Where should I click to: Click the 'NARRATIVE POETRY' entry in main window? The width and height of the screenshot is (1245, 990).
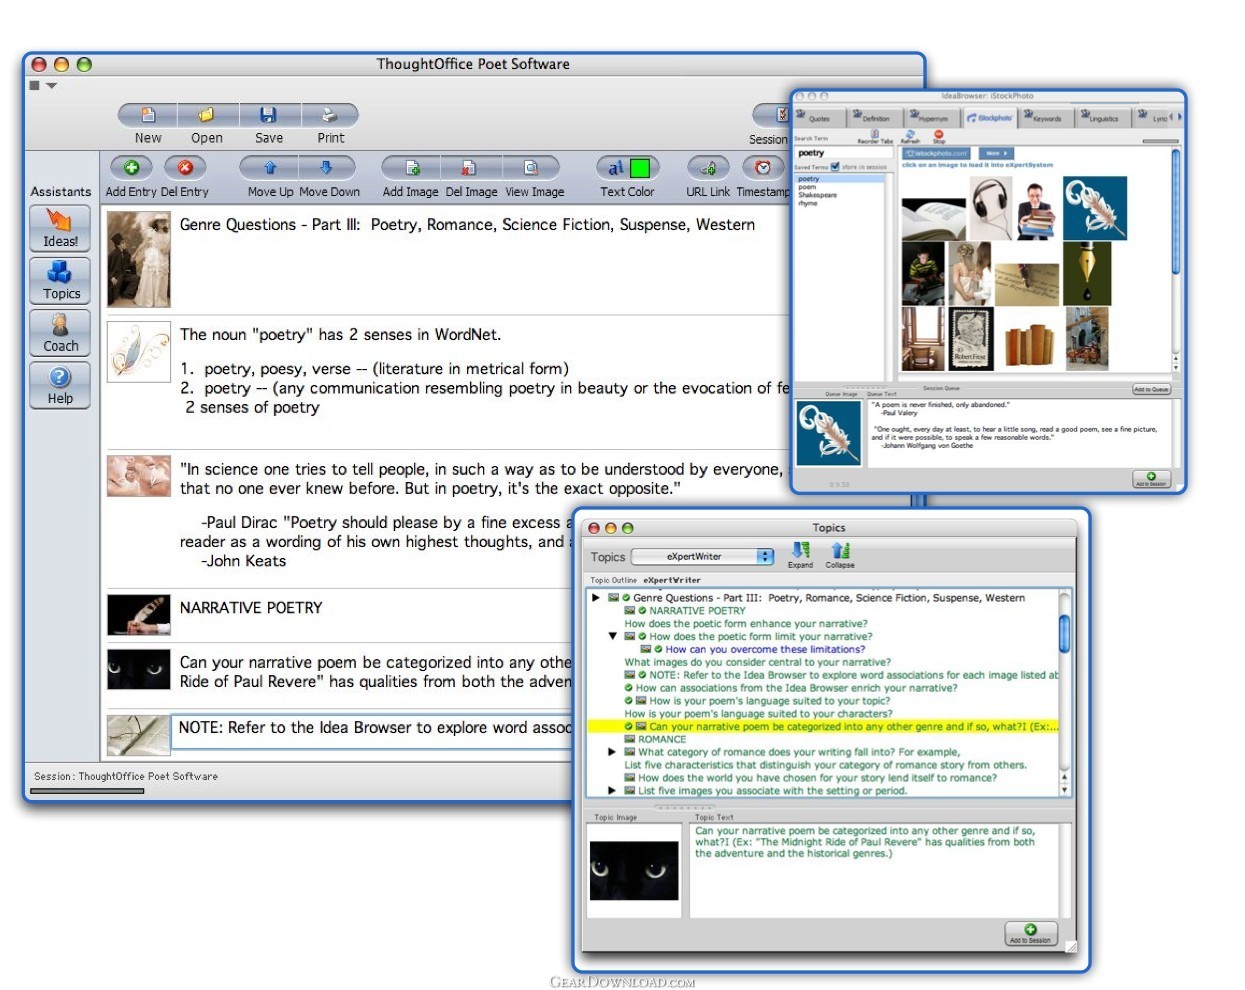point(251,608)
